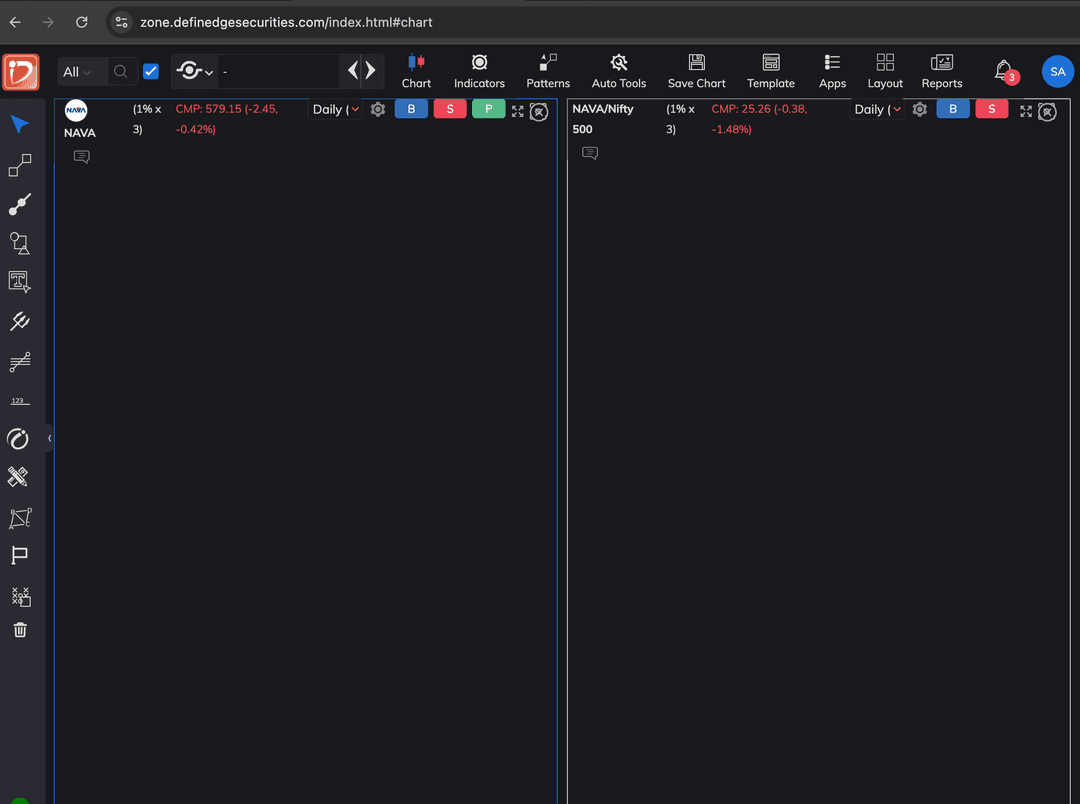Screen dimensions: 1080x804
Task: Click the trash delete drawings icon
Action: [20, 630]
